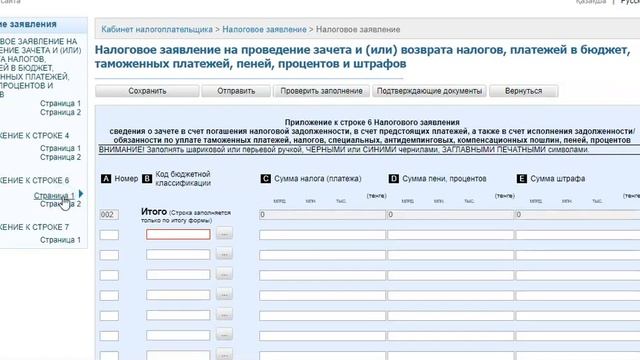Image resolution: width=640 pixels, height=360 pixels.
Task: Open Страница 1 under Приложение к строке 6
Action: click(x=54, y=196)
